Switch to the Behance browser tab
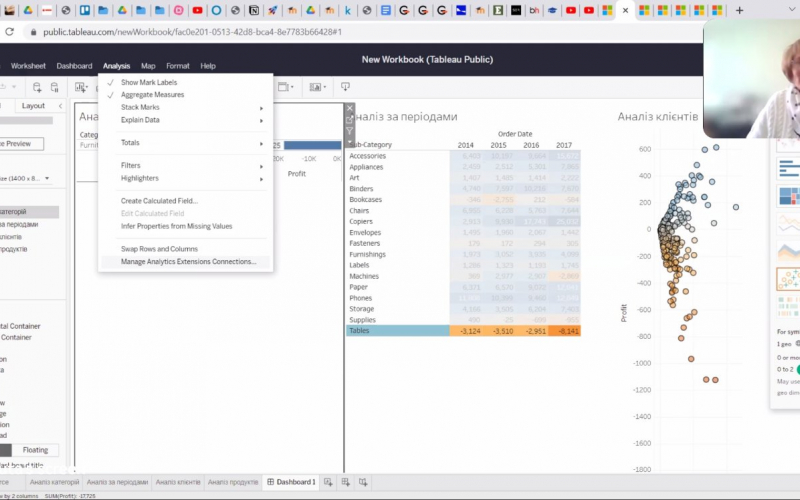 coord(534,10)
